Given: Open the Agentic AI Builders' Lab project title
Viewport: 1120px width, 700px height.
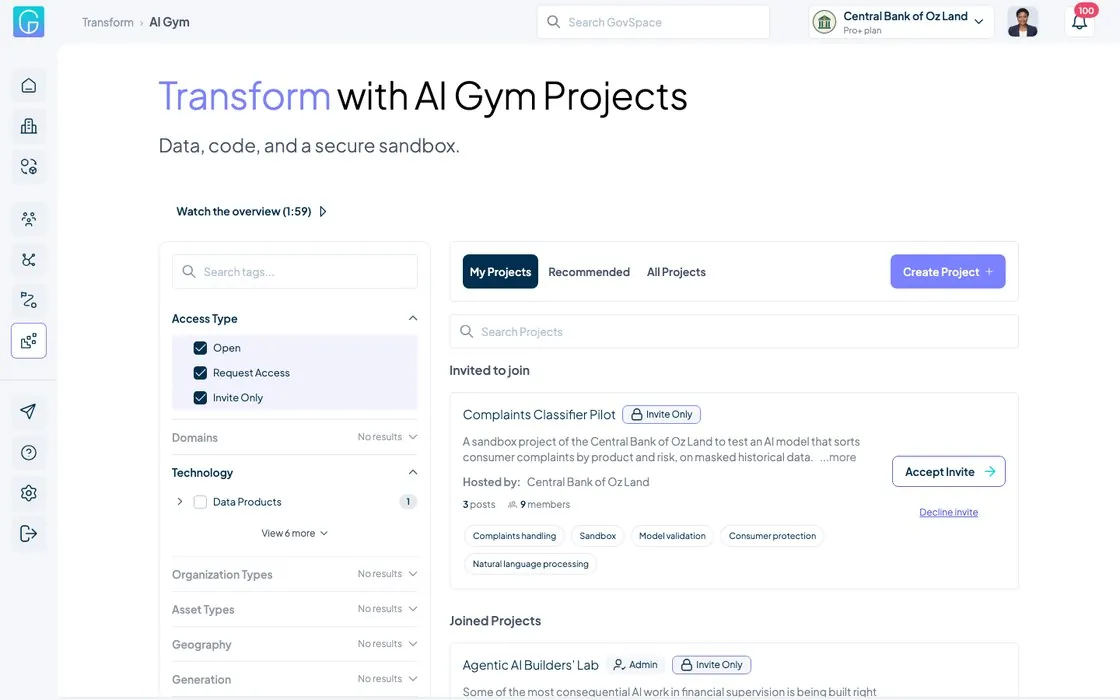Looking at the screenshot, I should 530,665.
